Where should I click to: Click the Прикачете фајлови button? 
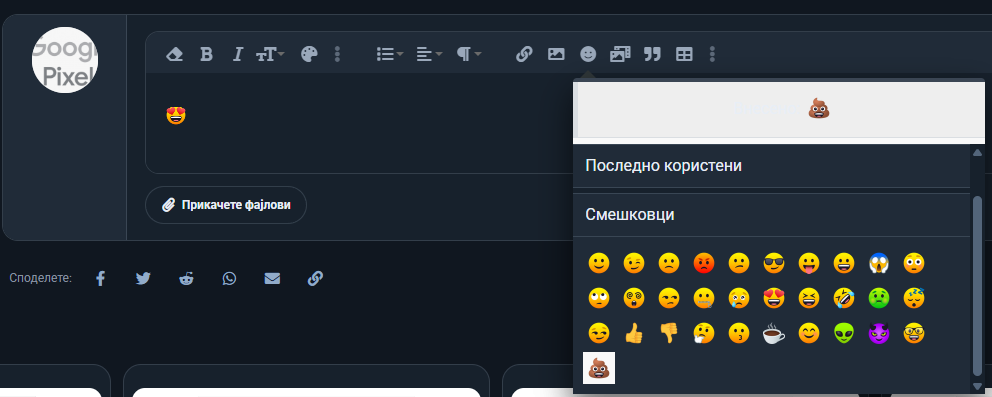tap(226, 205)
